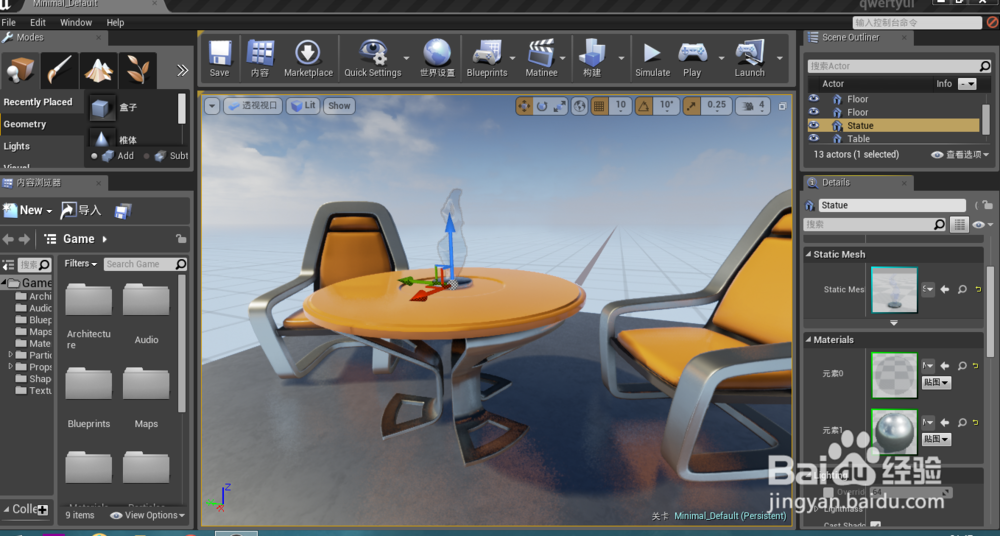Click the Show viewport button

[x=339, y=106]
